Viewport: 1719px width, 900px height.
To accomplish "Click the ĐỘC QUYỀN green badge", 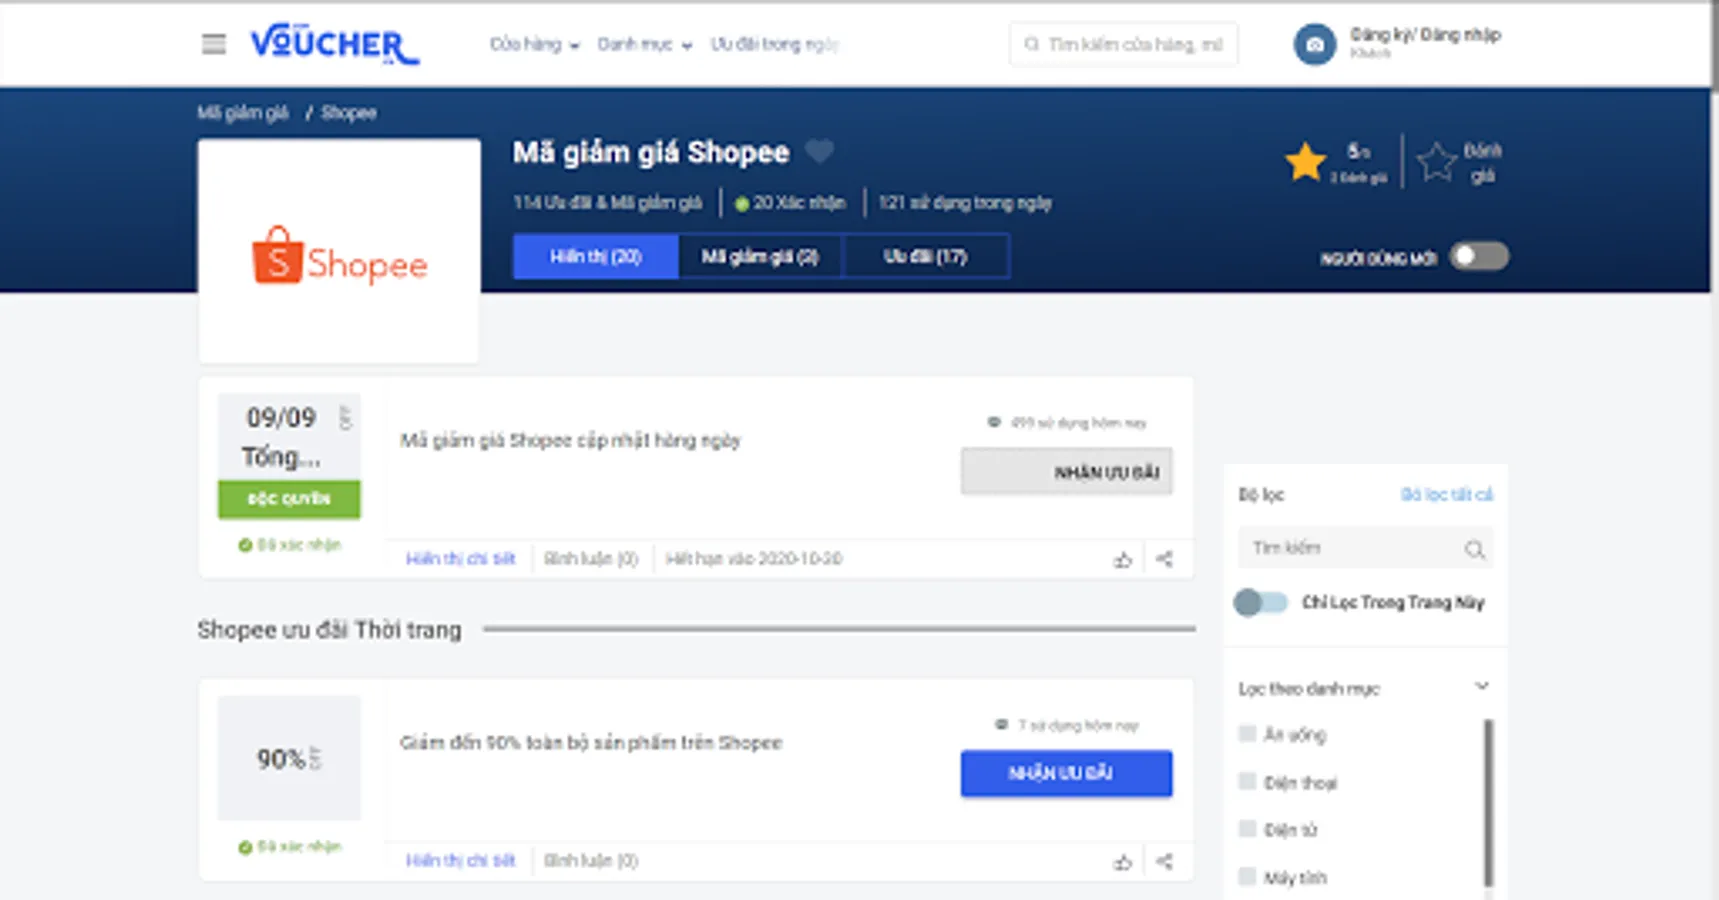I will point(289,498).
